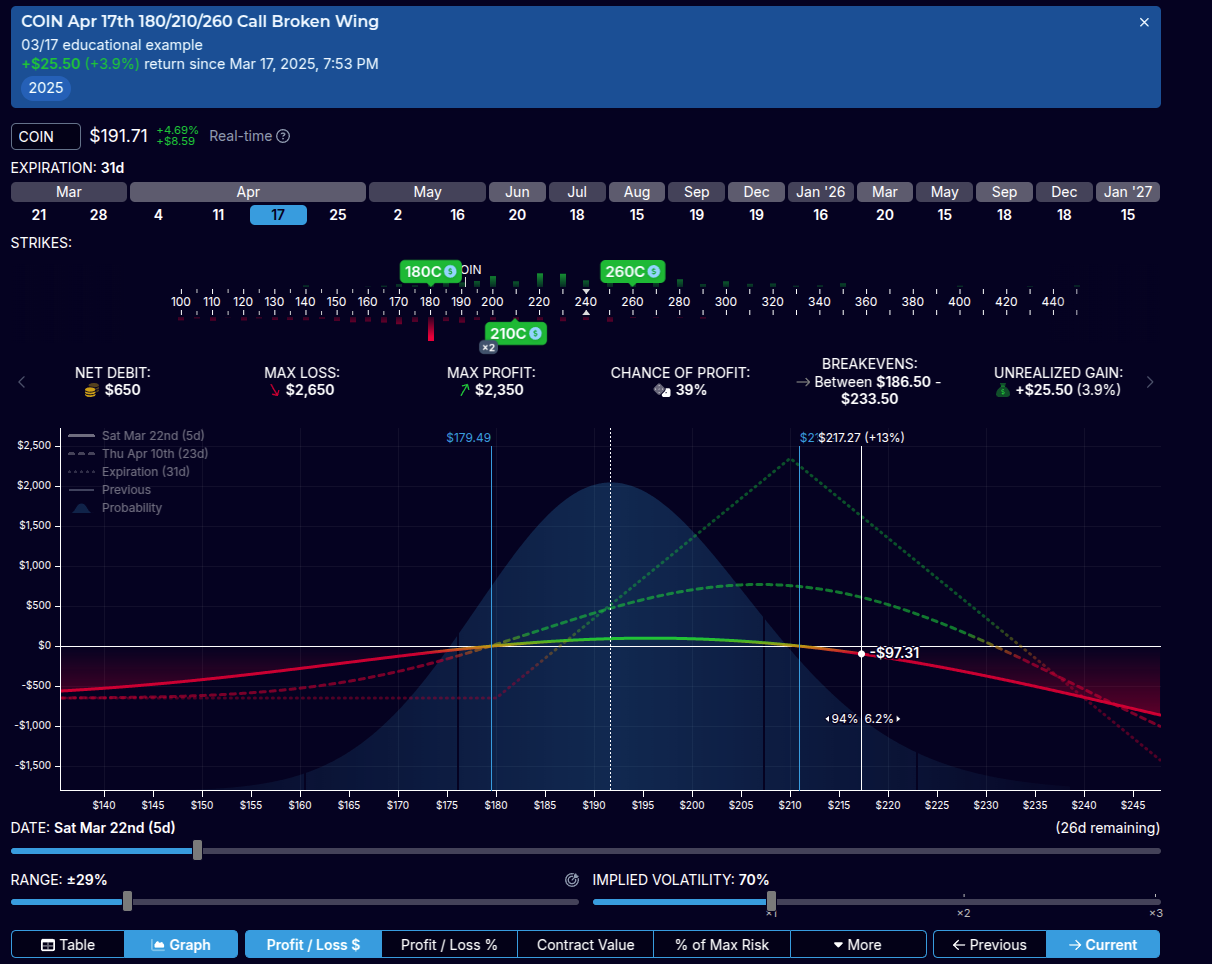Click the 300 strike on strikes ruler
The width and height of the screenshot is (1212, 964).
(x=726, y=301)
